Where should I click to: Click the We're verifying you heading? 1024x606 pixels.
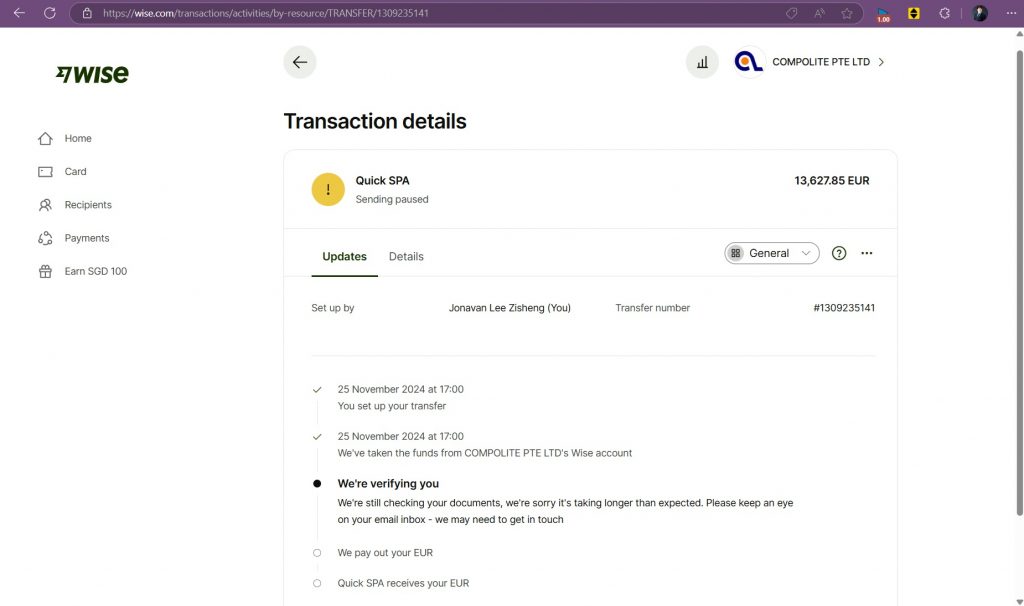[x=388, y=484]
